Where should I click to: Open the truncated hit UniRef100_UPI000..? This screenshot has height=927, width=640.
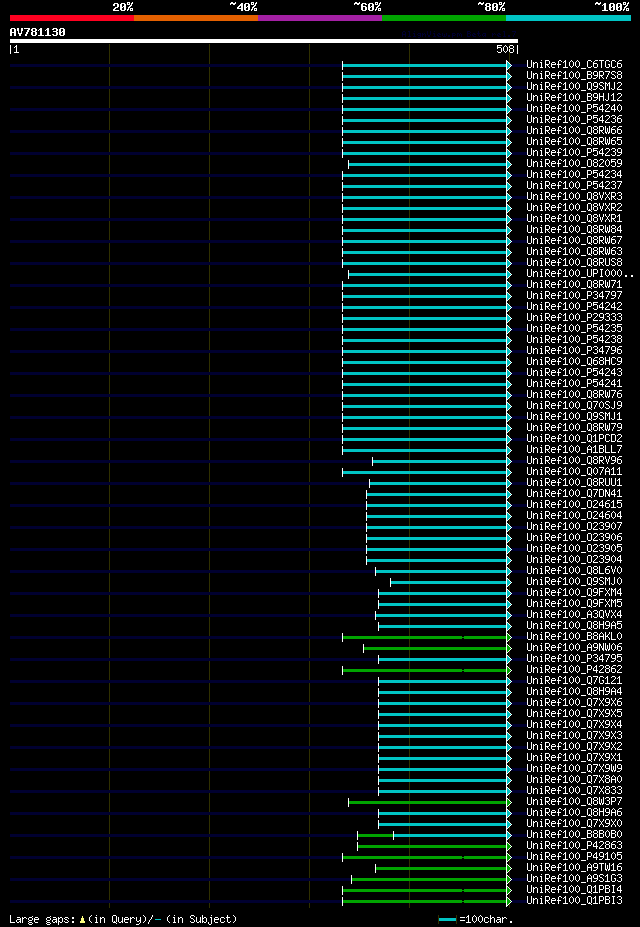(x=580, y=274)
